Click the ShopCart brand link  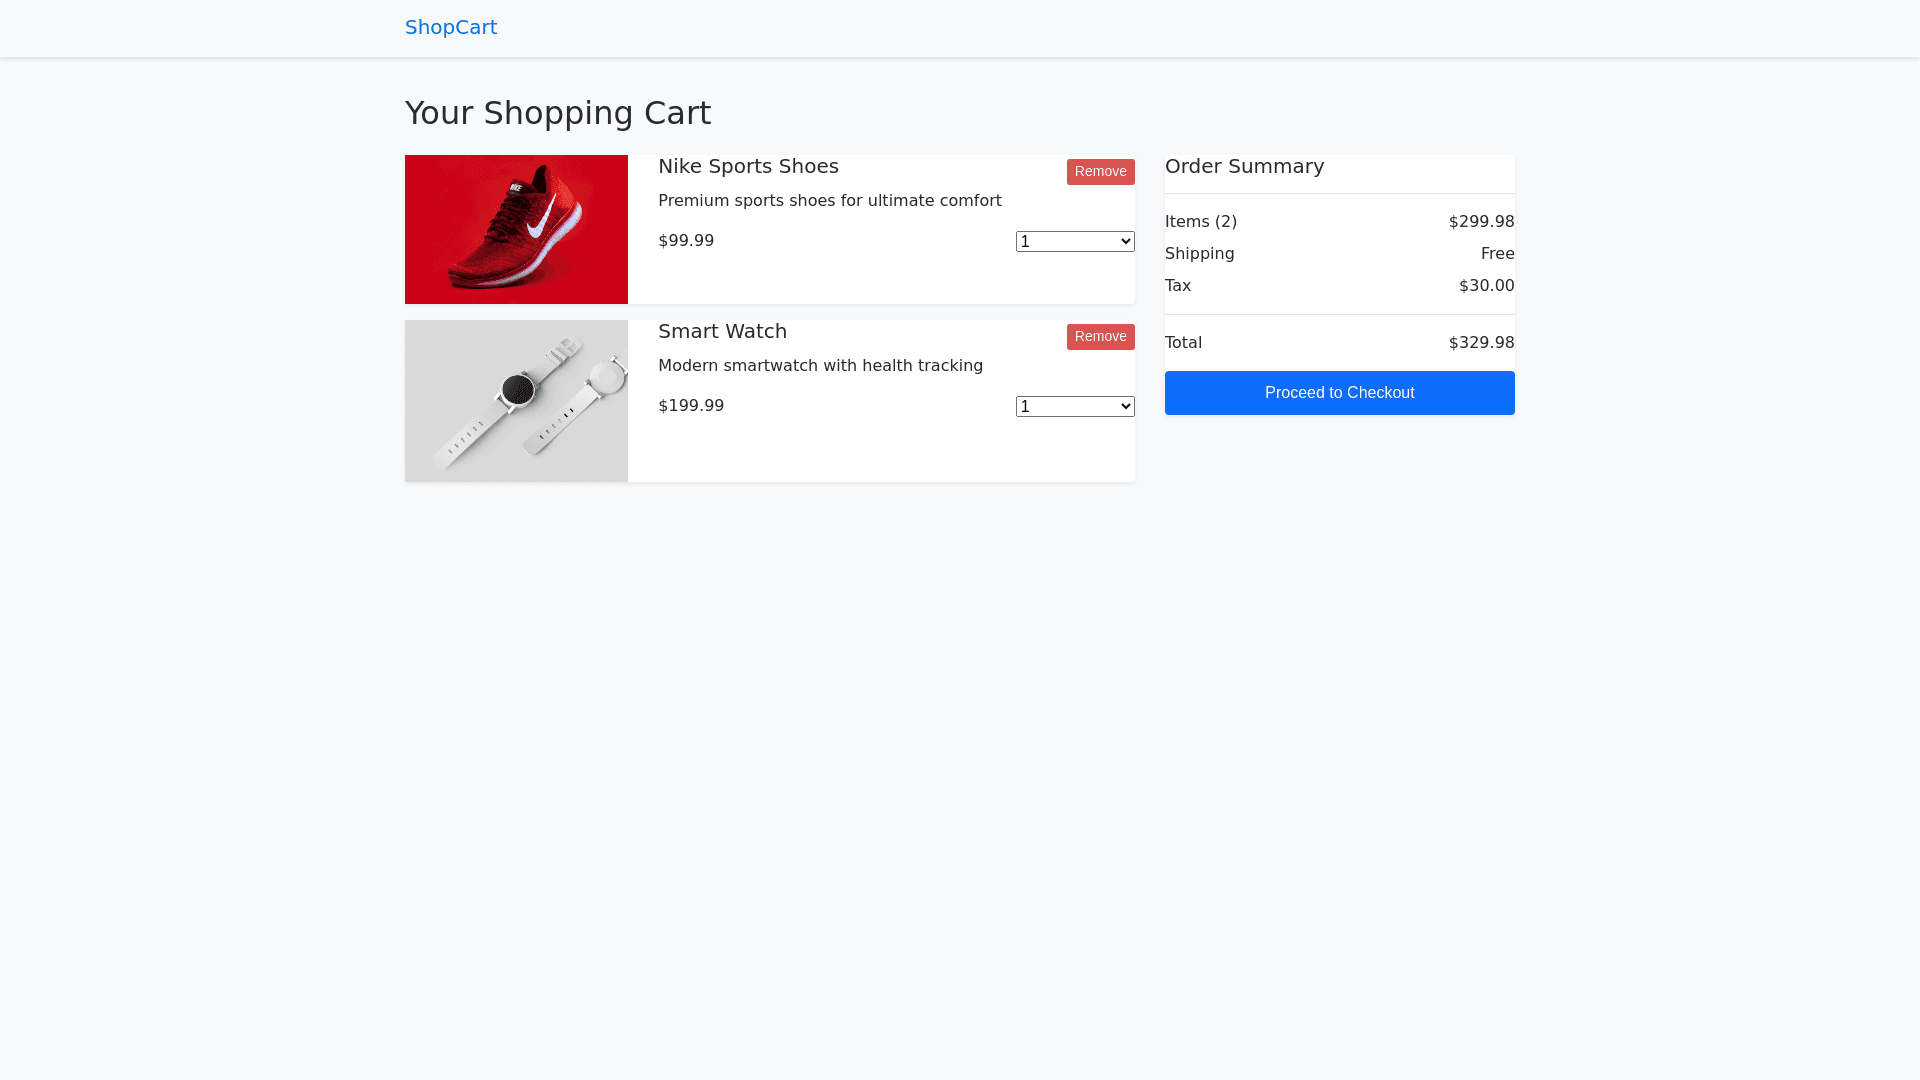450,27
